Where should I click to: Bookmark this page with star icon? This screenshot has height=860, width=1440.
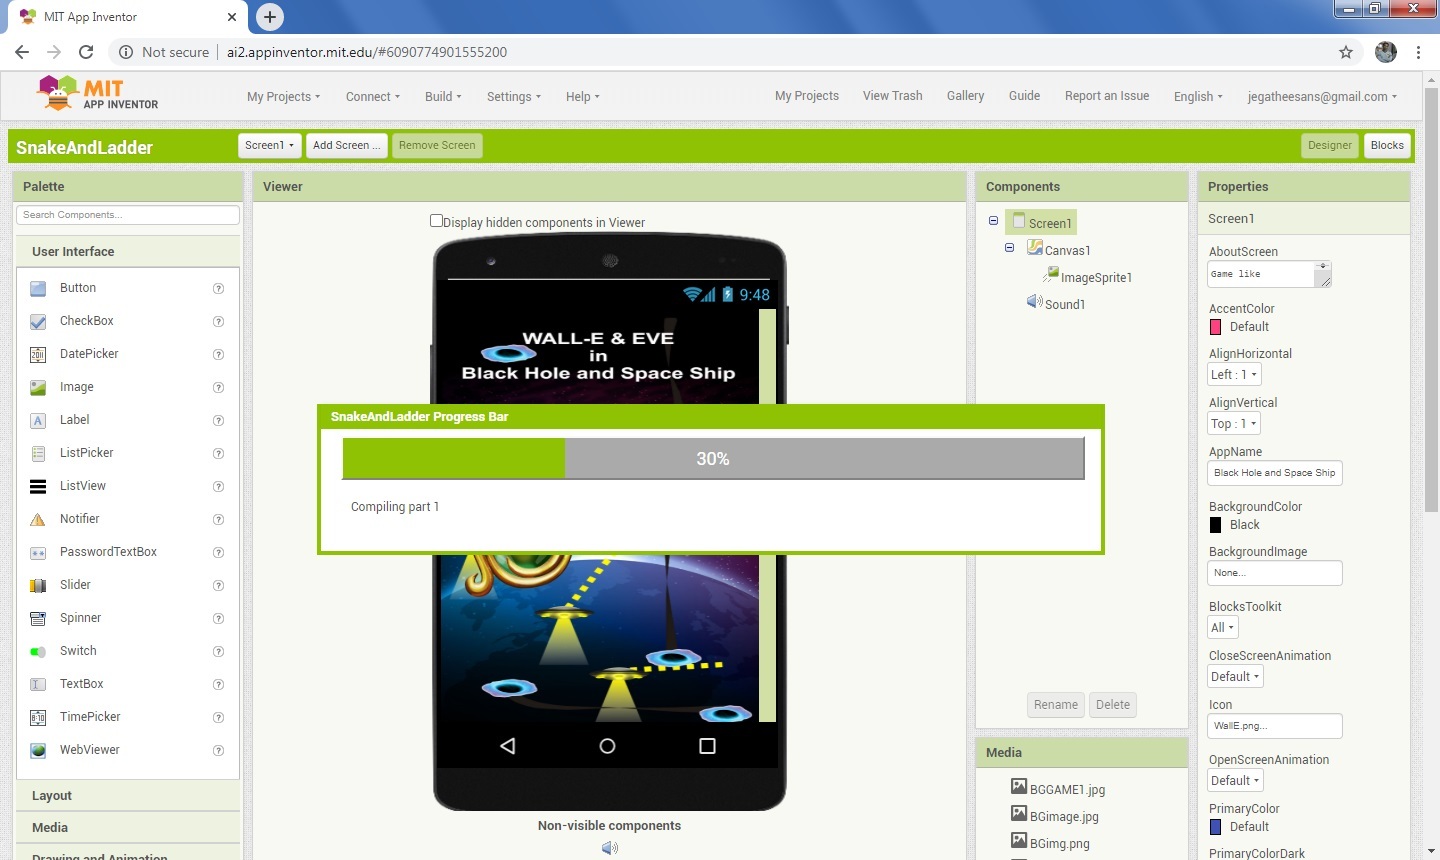(x=1346, y=52)
